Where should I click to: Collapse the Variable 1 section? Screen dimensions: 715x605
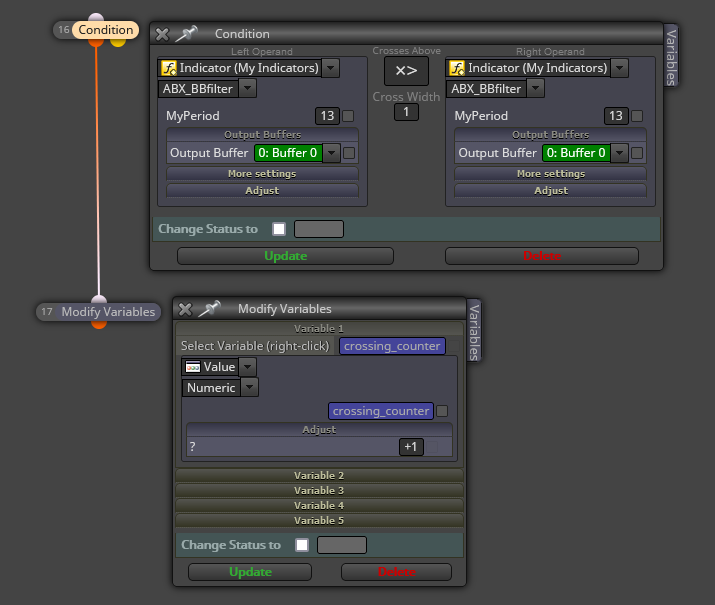(319, 329)
